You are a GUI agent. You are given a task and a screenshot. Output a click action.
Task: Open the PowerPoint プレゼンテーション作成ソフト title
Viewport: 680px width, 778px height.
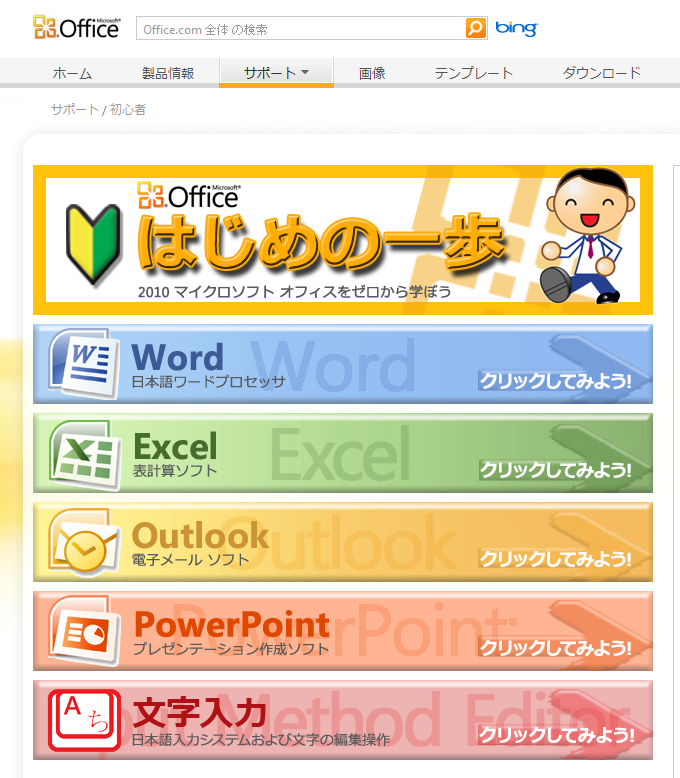[231, 633]
